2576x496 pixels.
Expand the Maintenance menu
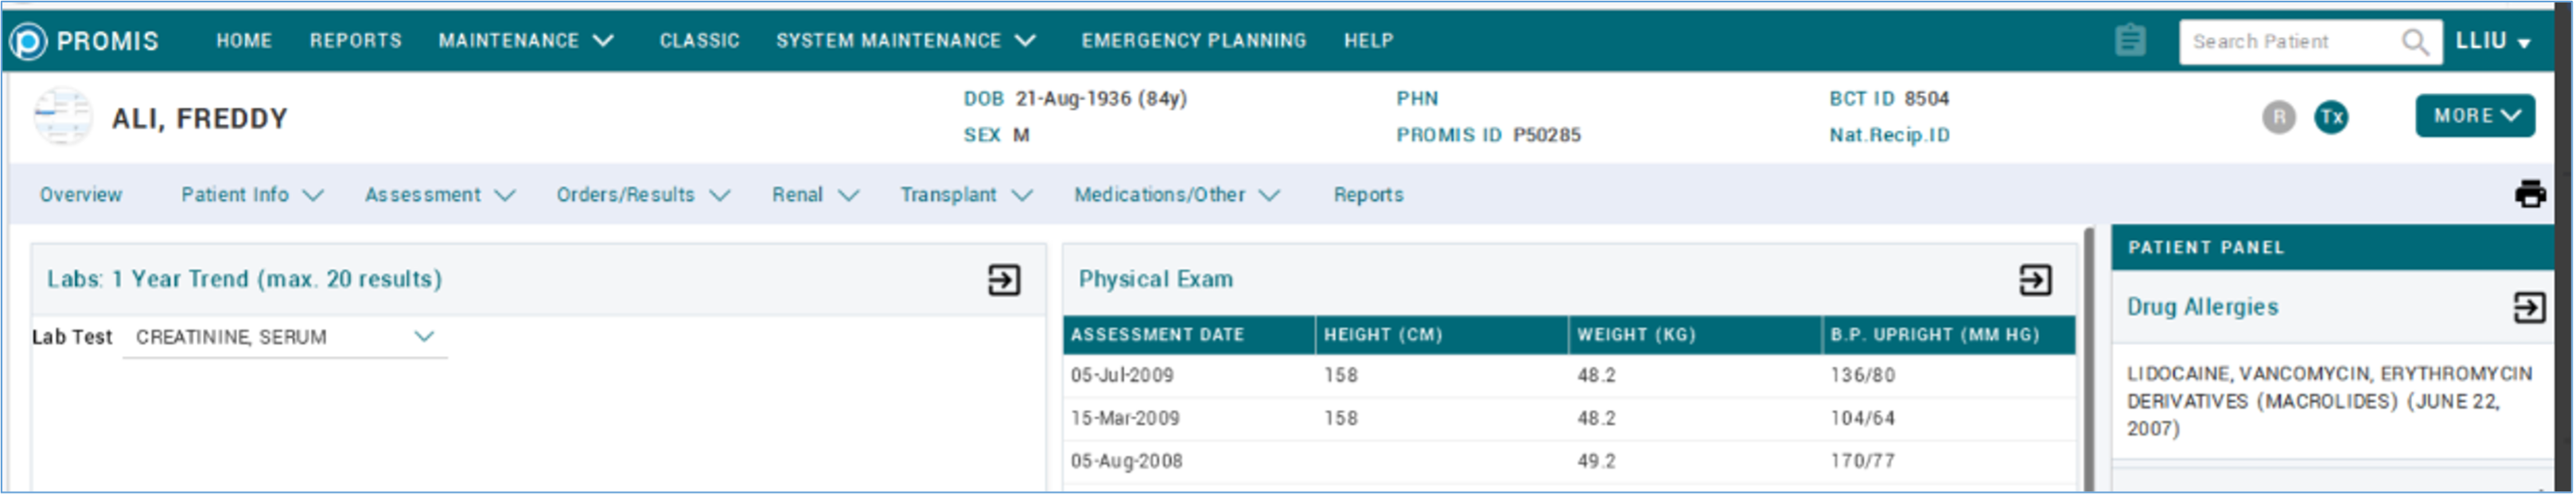tap(525, 41)
